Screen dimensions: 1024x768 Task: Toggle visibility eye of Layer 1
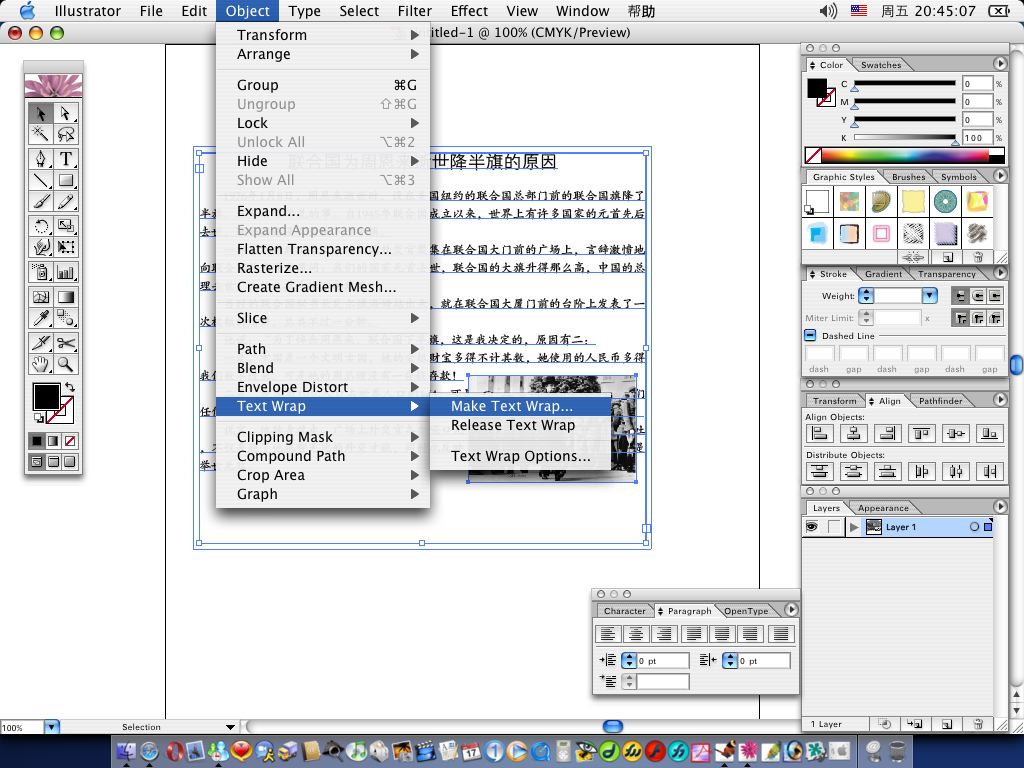812,526
